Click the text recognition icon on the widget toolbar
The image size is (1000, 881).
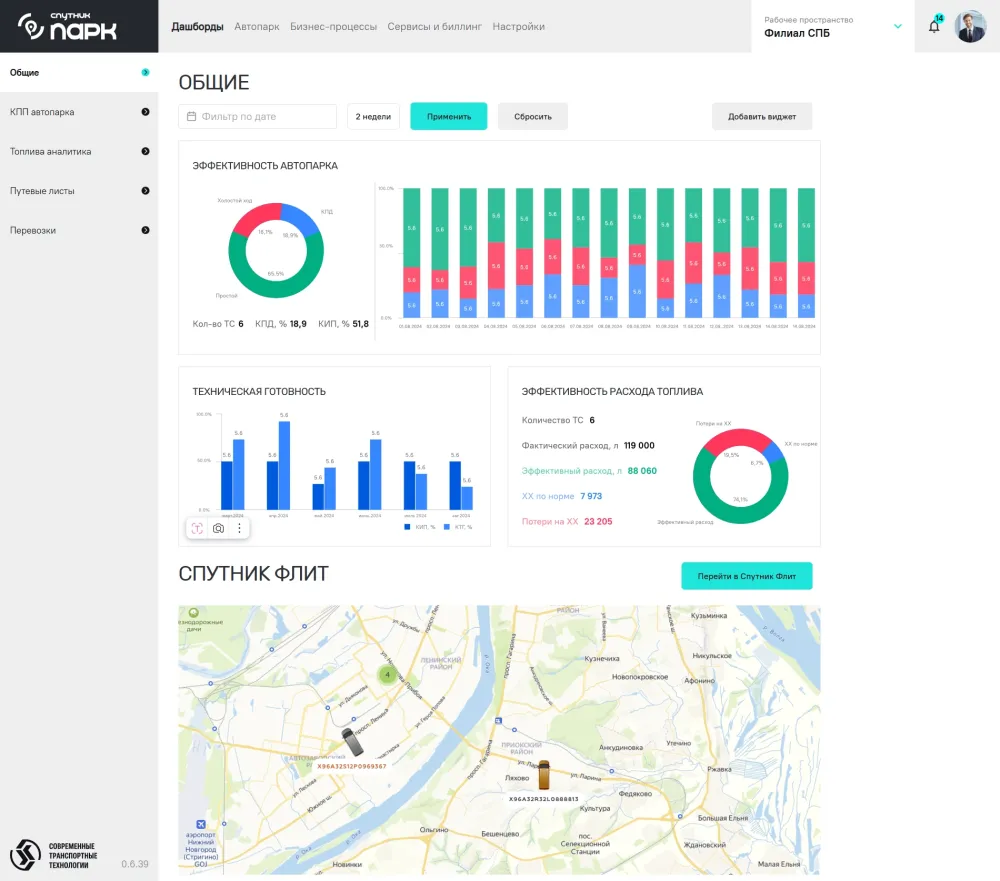tap(197, 528)
